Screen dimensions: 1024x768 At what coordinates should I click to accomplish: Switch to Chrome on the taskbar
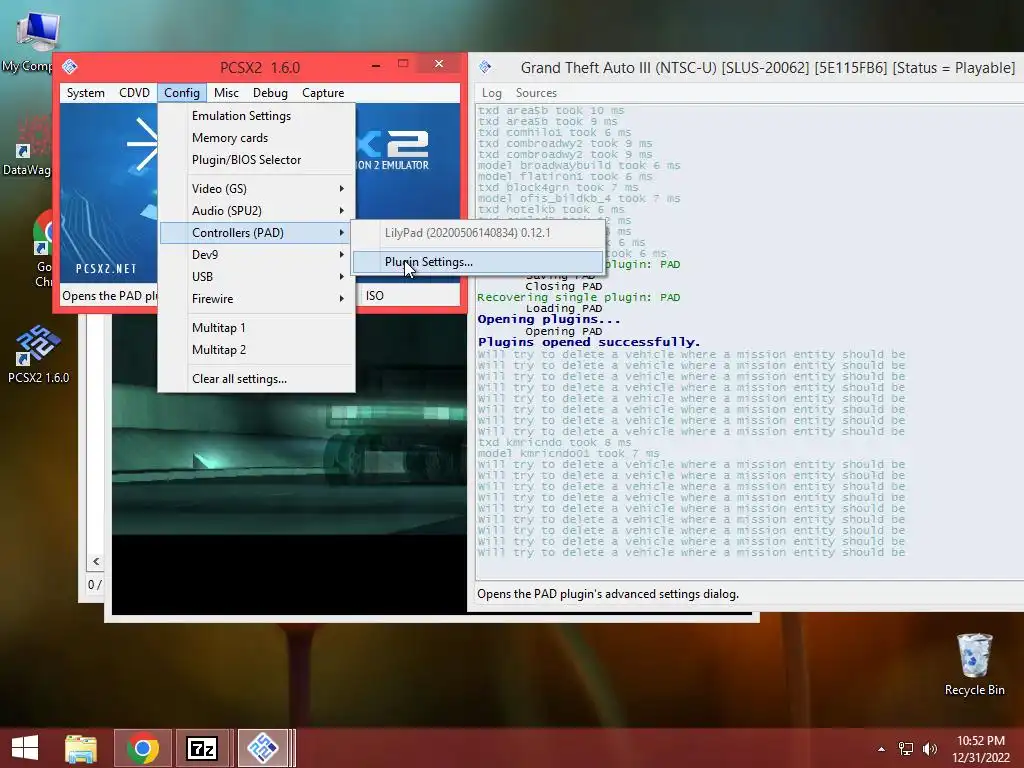[143, 748]
